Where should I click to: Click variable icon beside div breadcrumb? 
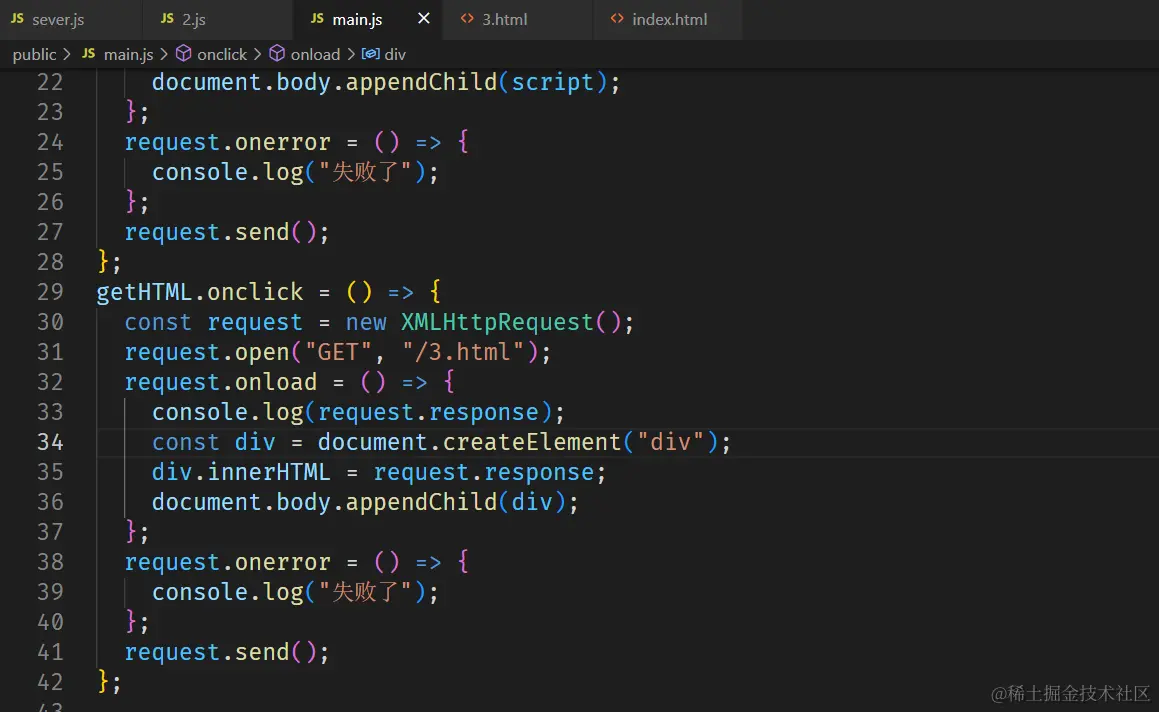coord(370,54)
